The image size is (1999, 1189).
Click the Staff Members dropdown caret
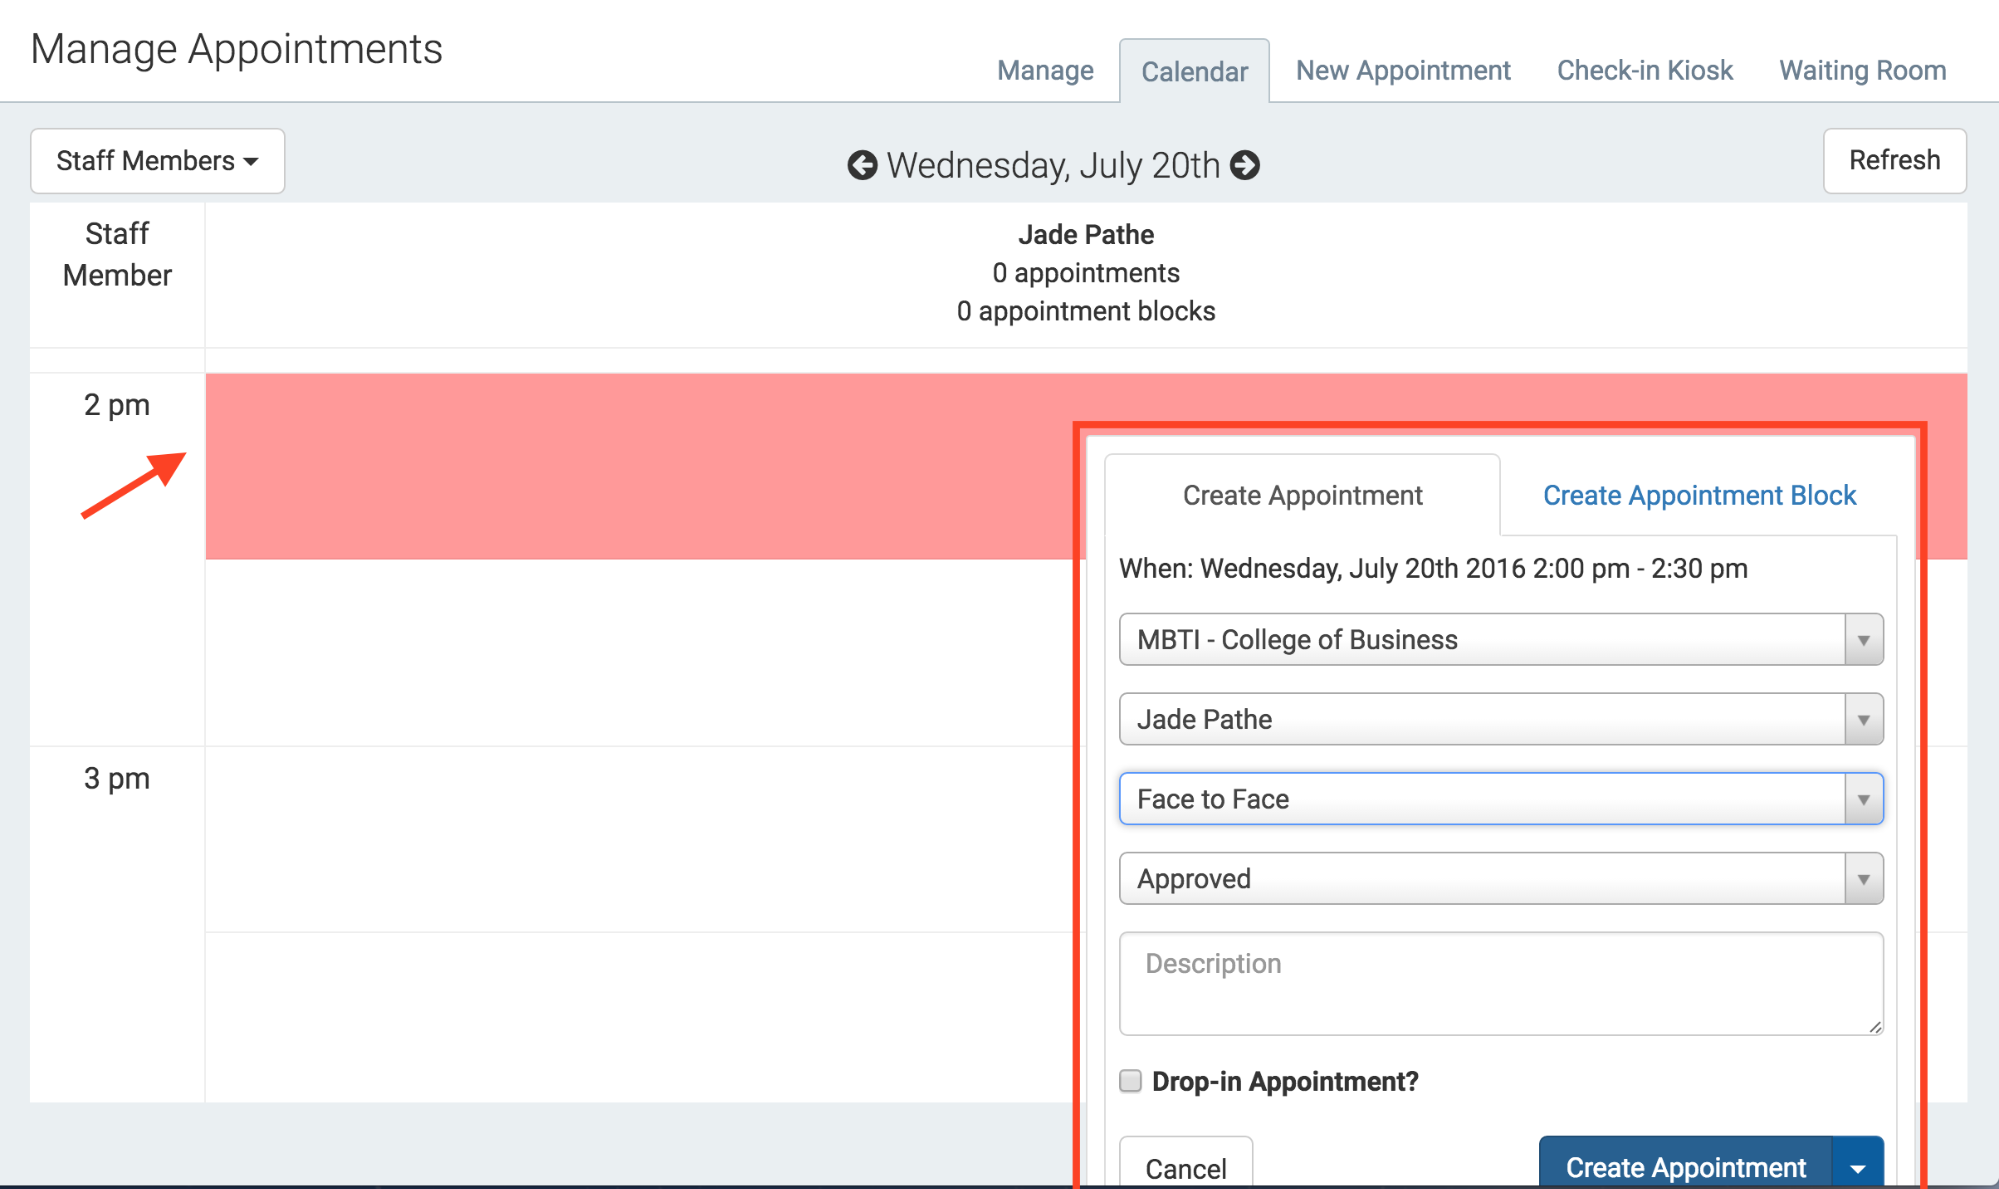[253, 161]
